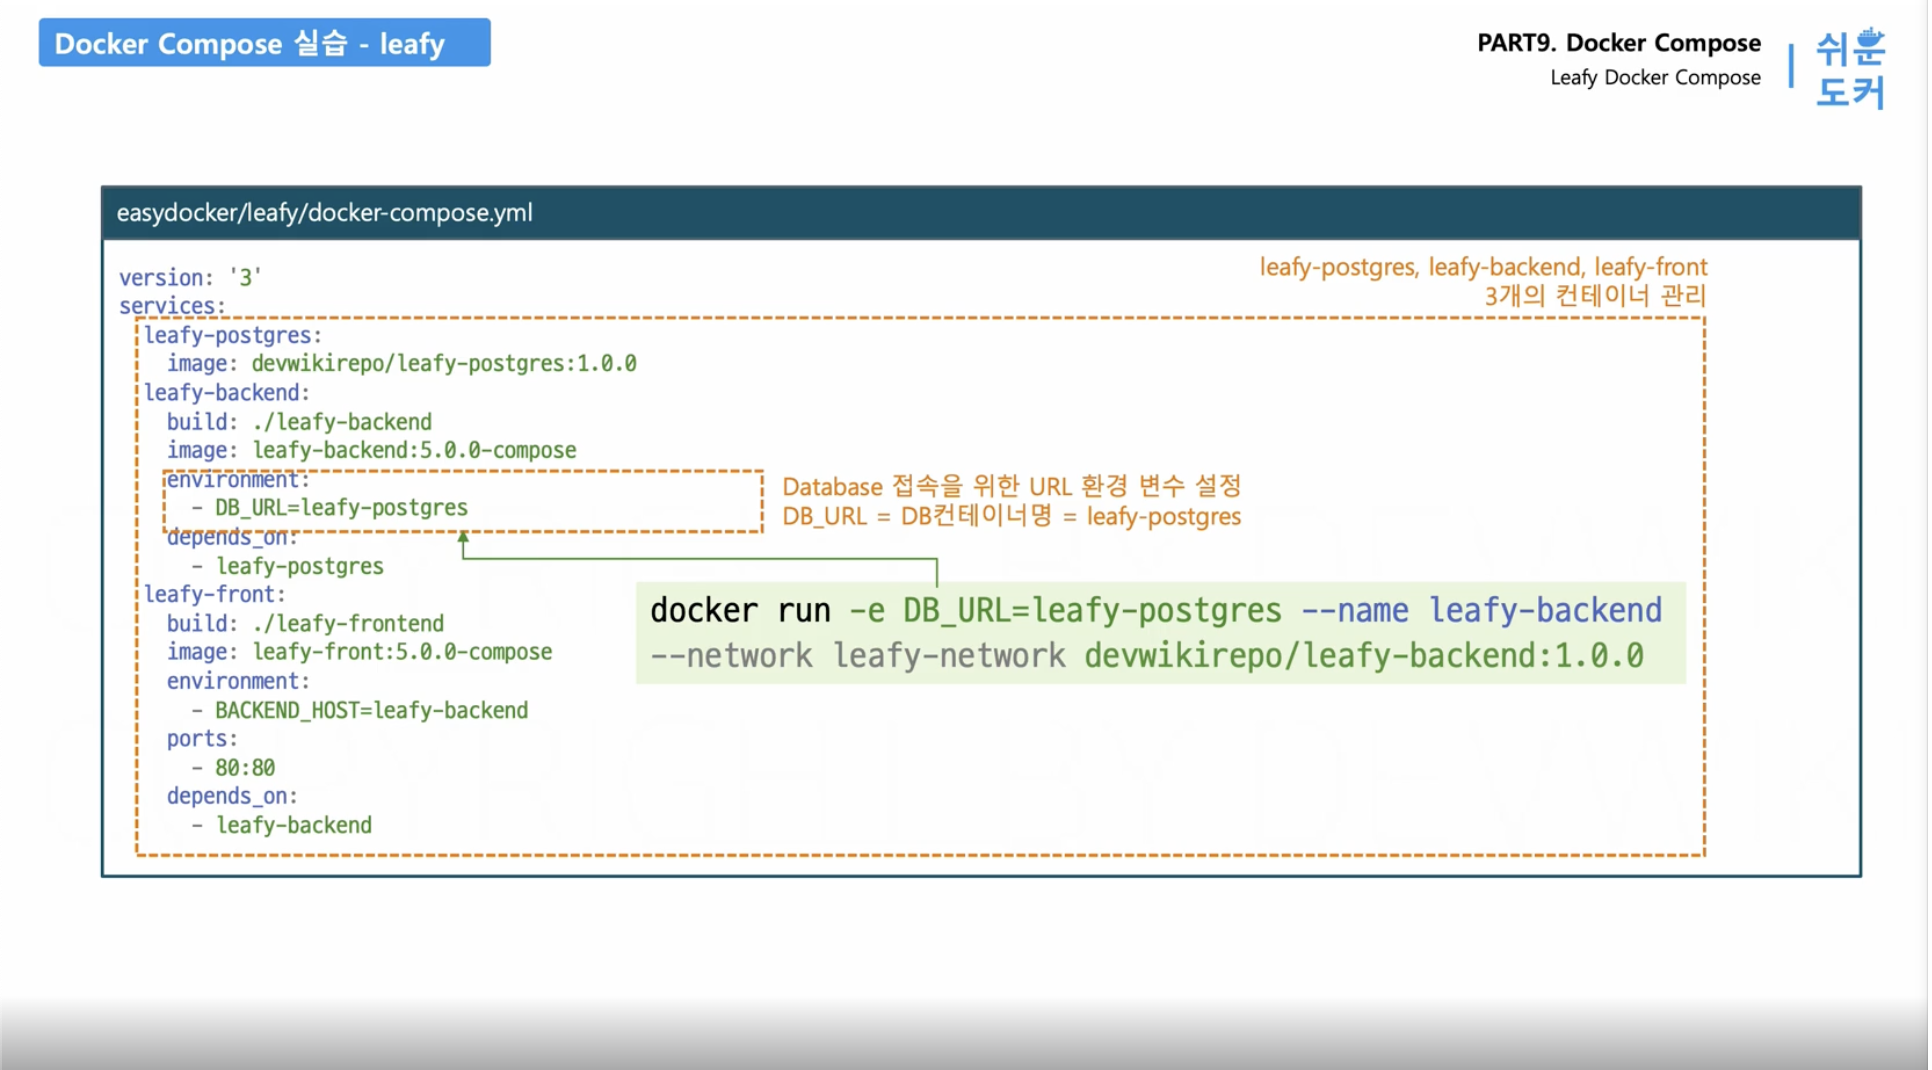1932x1070 pixels.
Task: Click 'depends_on:' under leafy-front
Action: 232,797
